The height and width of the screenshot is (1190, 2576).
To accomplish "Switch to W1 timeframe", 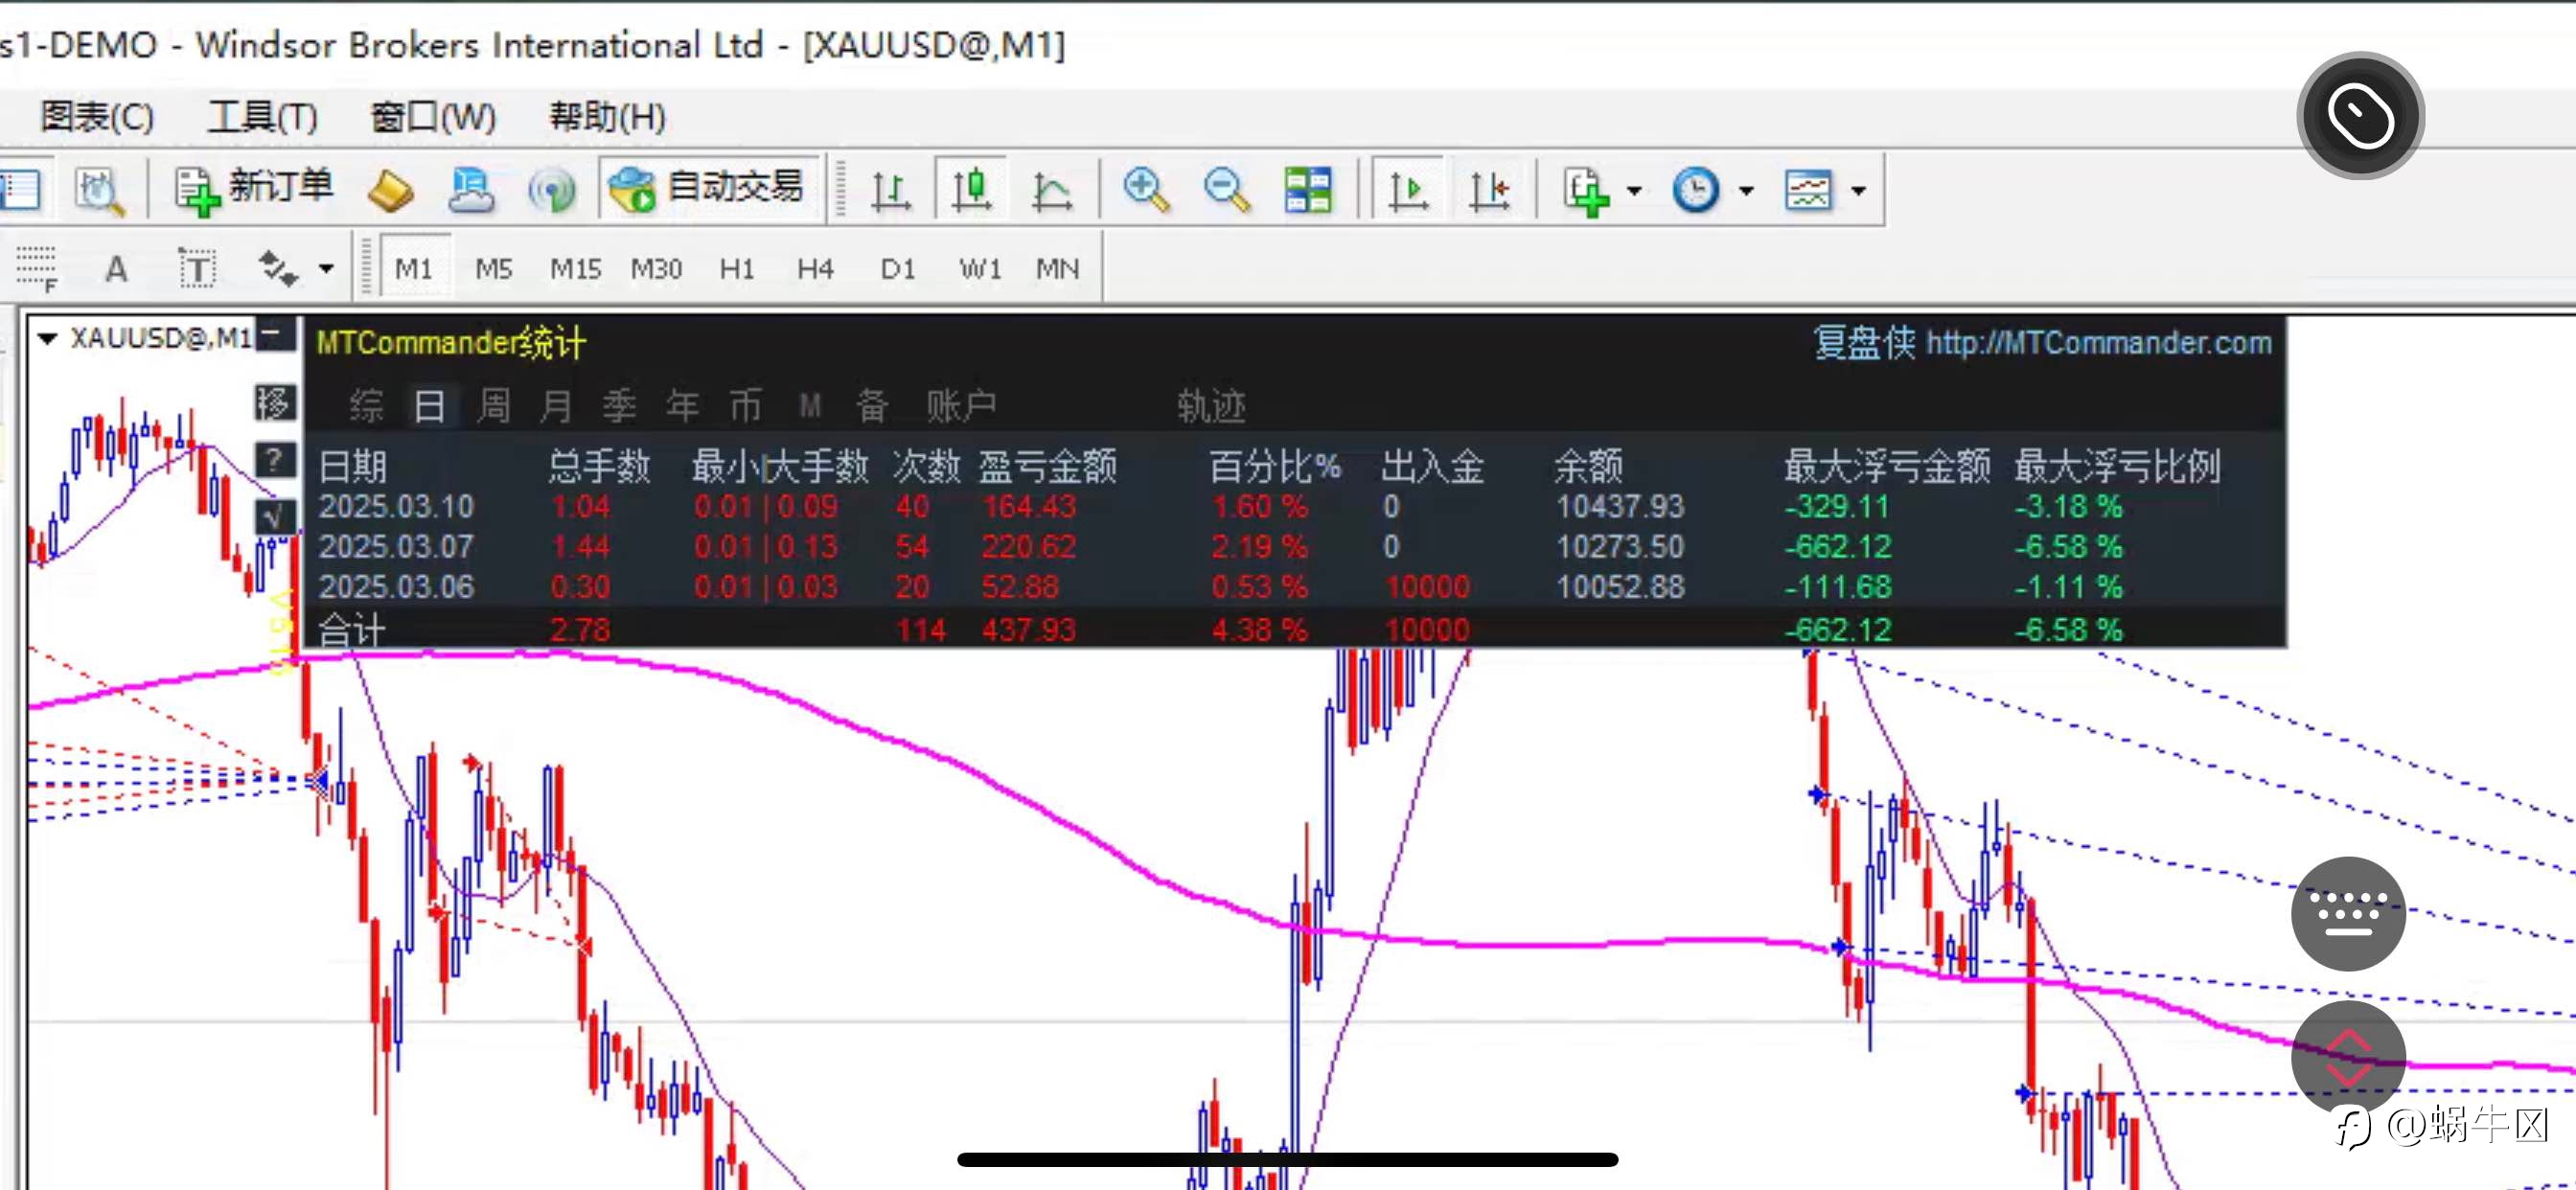I will pyautogui.click(x=980, y=269).
